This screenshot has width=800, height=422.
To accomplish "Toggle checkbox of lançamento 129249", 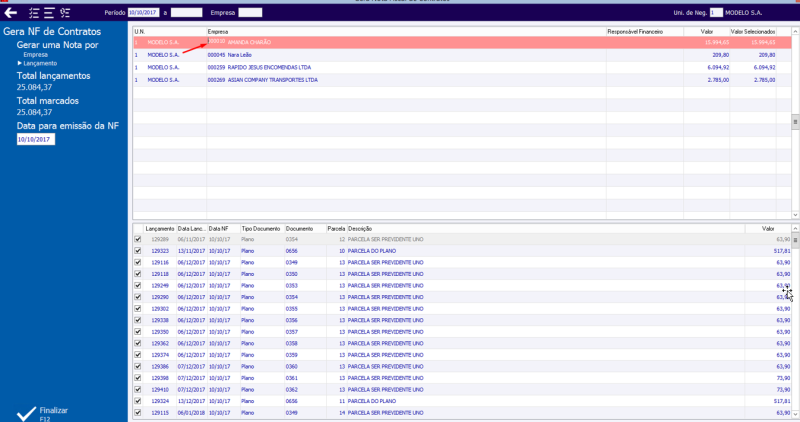I will (x=138, y=286).
